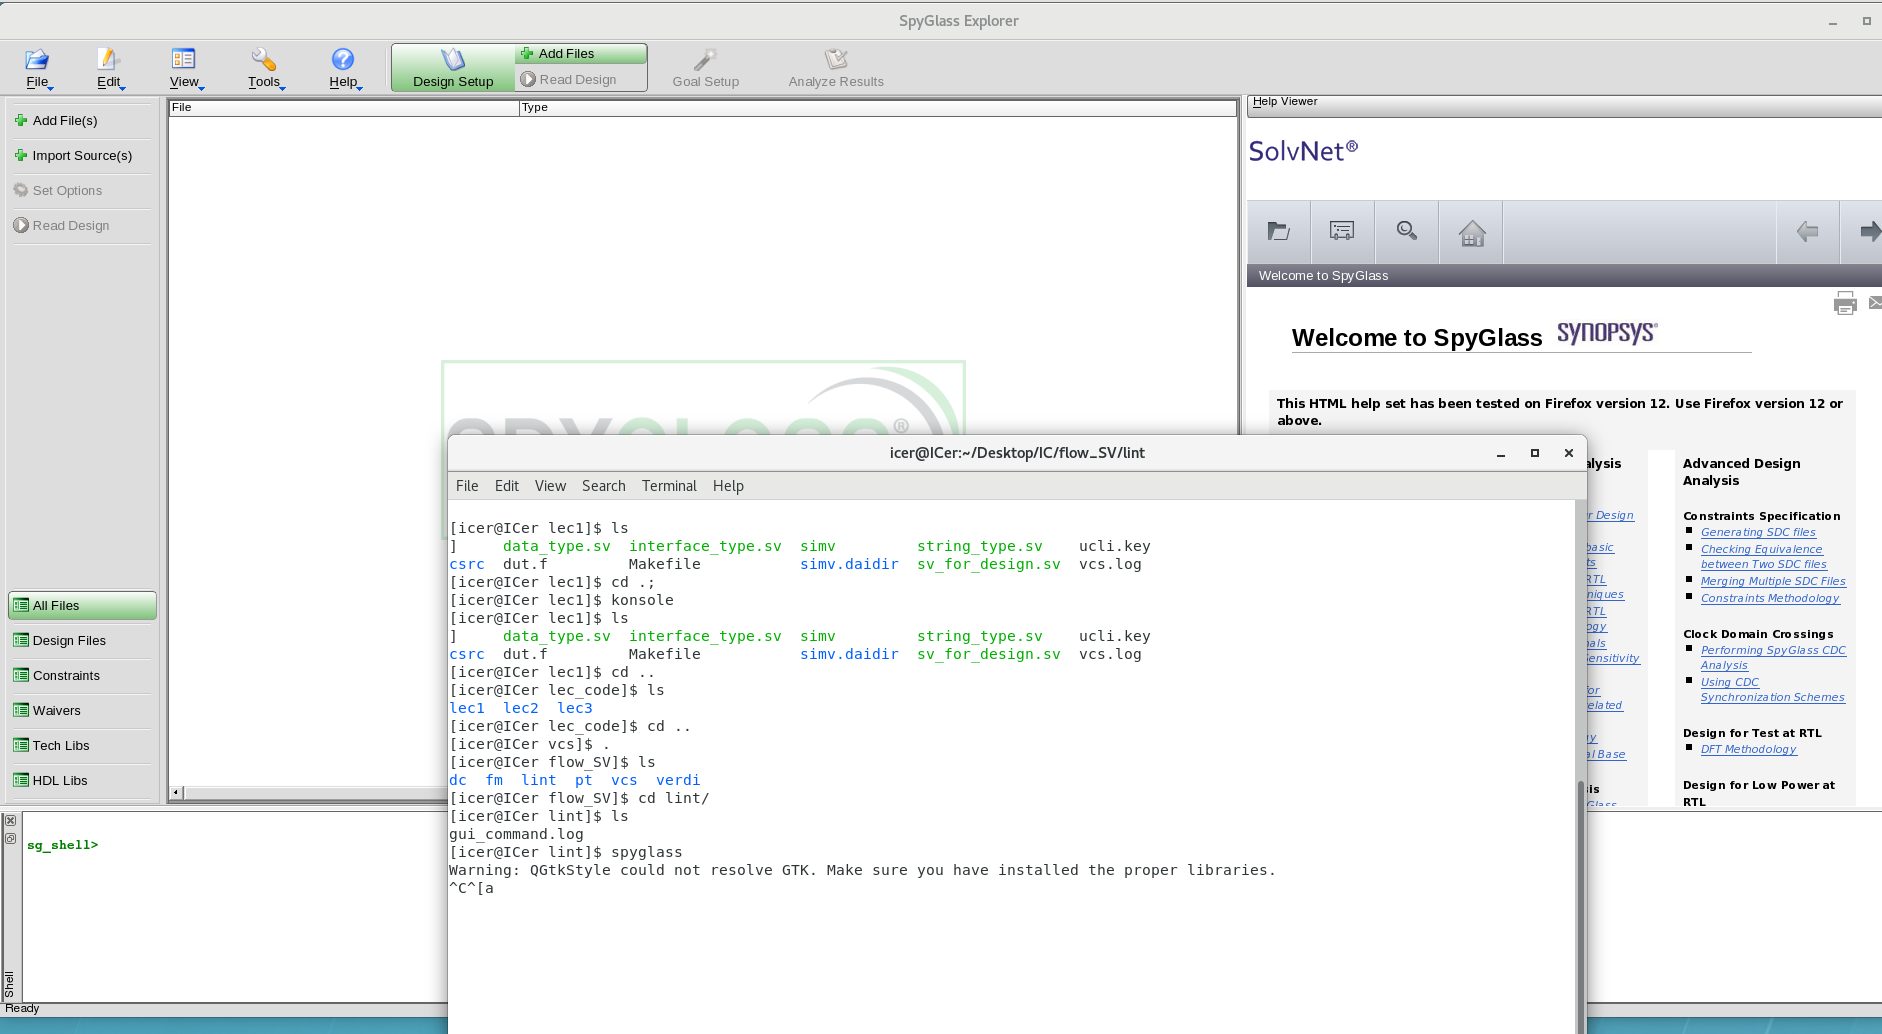This screenshot has height=1034, width=1882.
Task: Show the Tech Libs category
Action: [82, 745]
